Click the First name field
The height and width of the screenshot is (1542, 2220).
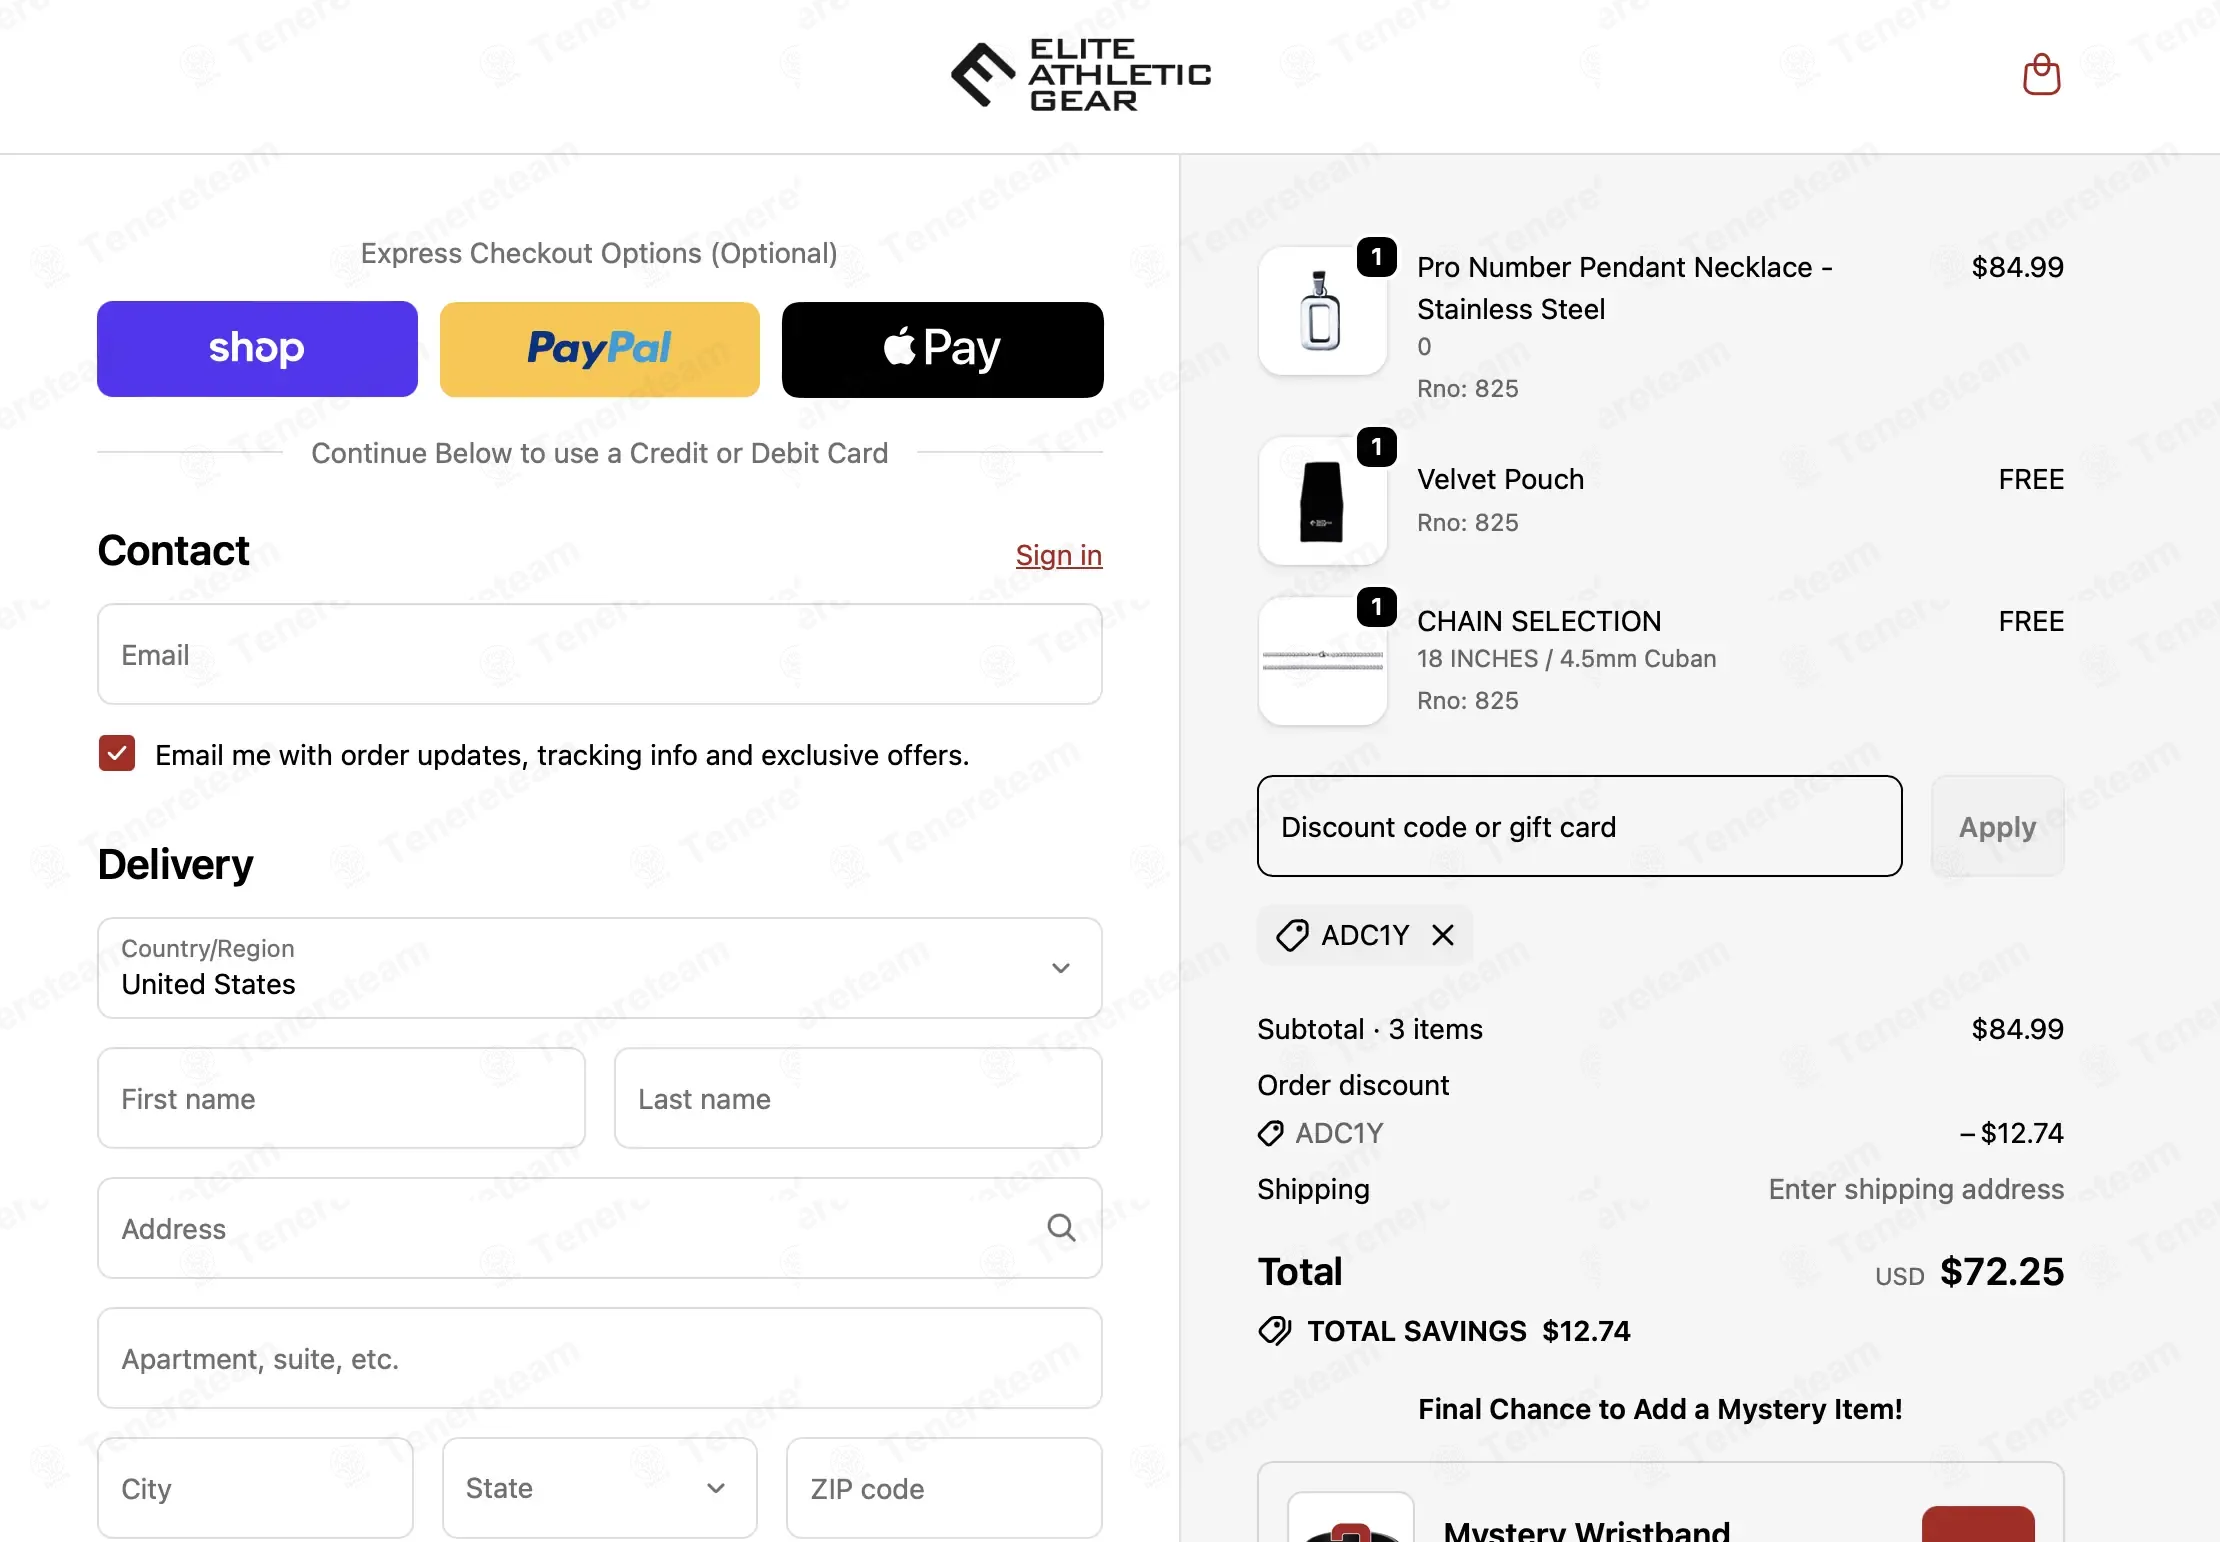[342, 1098]
